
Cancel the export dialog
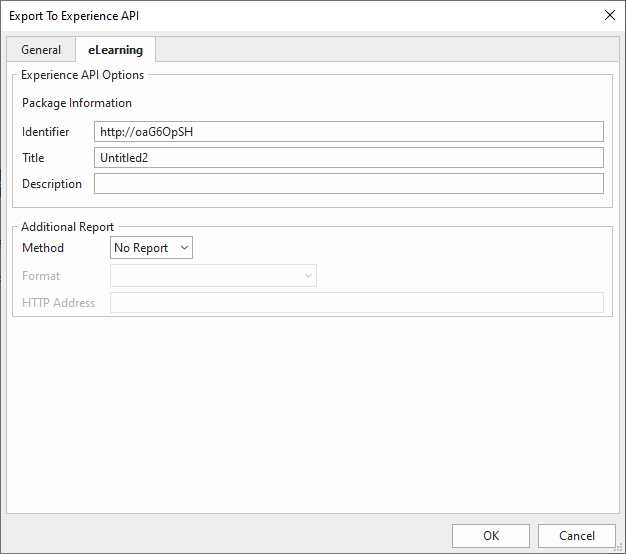coord(576,536)
